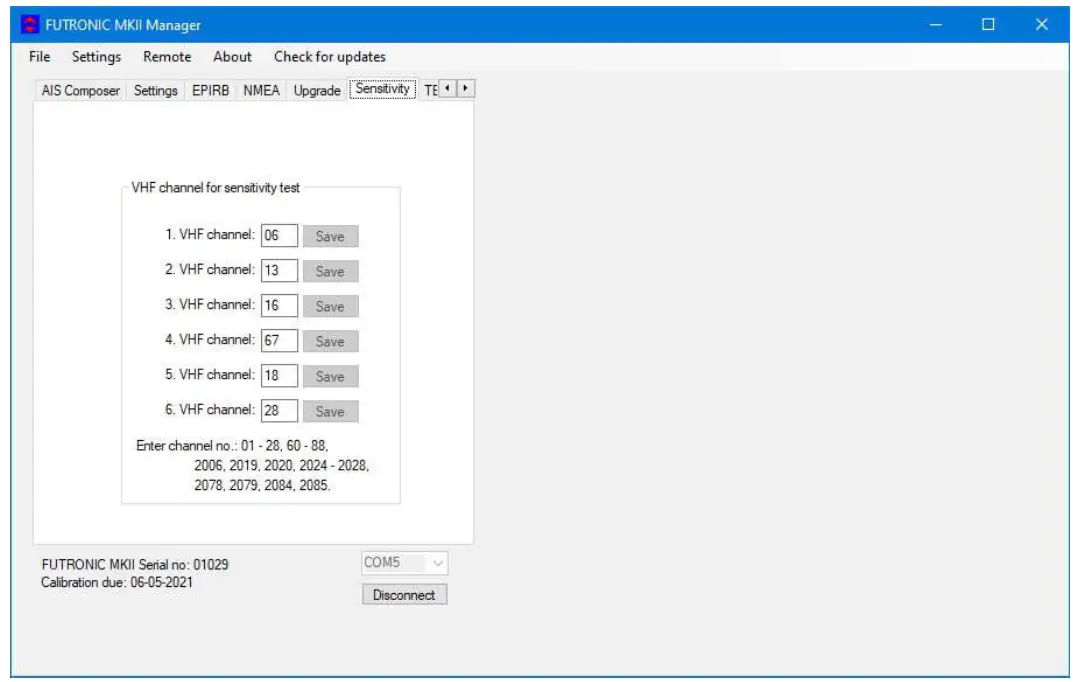Click the Disconnect button
This screenshot has width=1077, height=682.
(405, 595)
